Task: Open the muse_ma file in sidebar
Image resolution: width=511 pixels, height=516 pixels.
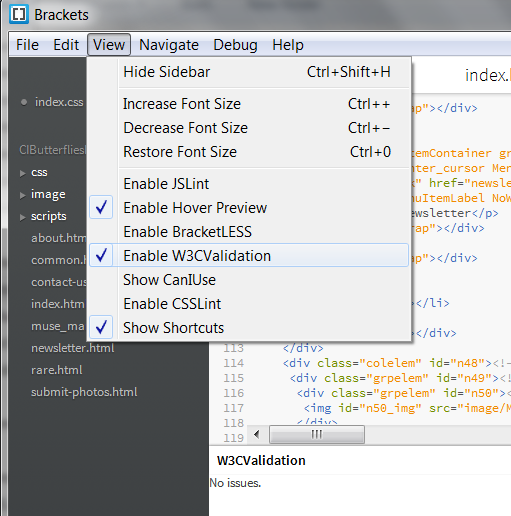Action: pyautogui.click(x=58, y=326)
